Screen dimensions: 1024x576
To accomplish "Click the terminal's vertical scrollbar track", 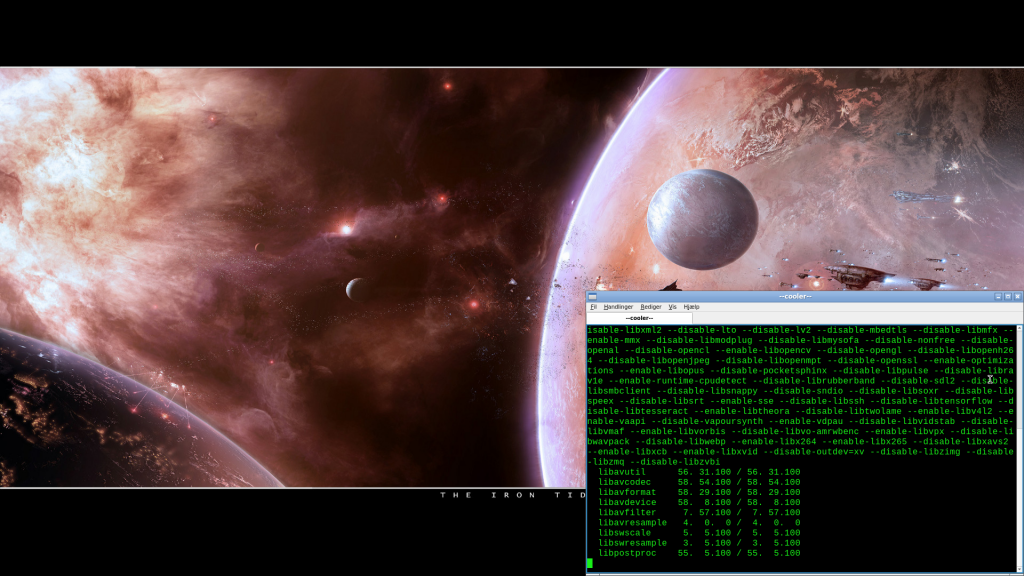I will 1019,450.
